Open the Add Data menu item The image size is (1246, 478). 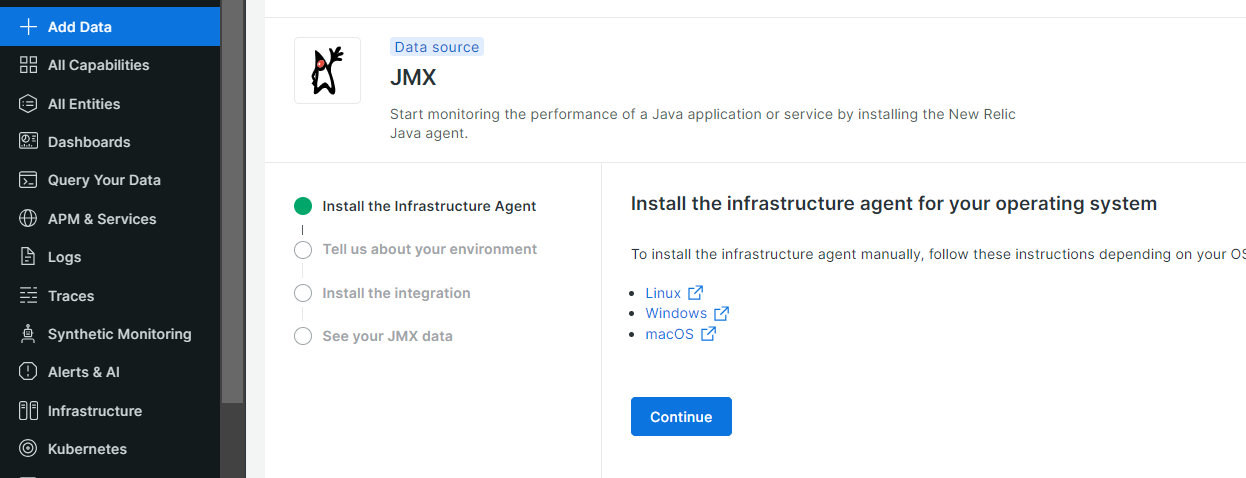[110, 27]
